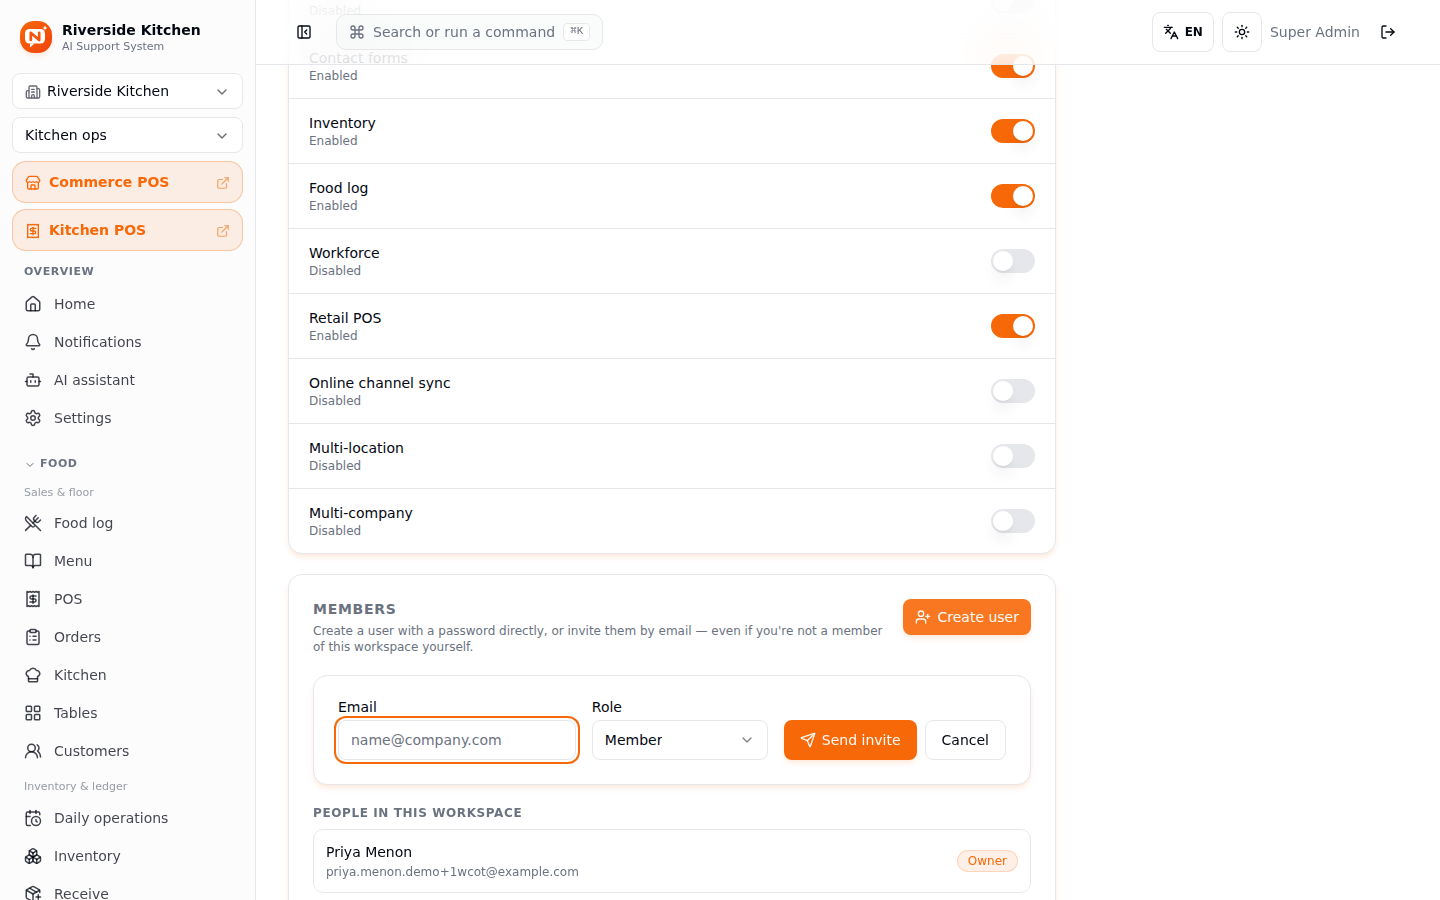Open the Kitchen POS external link icon

pyautogui.click(x=223, y=231)
